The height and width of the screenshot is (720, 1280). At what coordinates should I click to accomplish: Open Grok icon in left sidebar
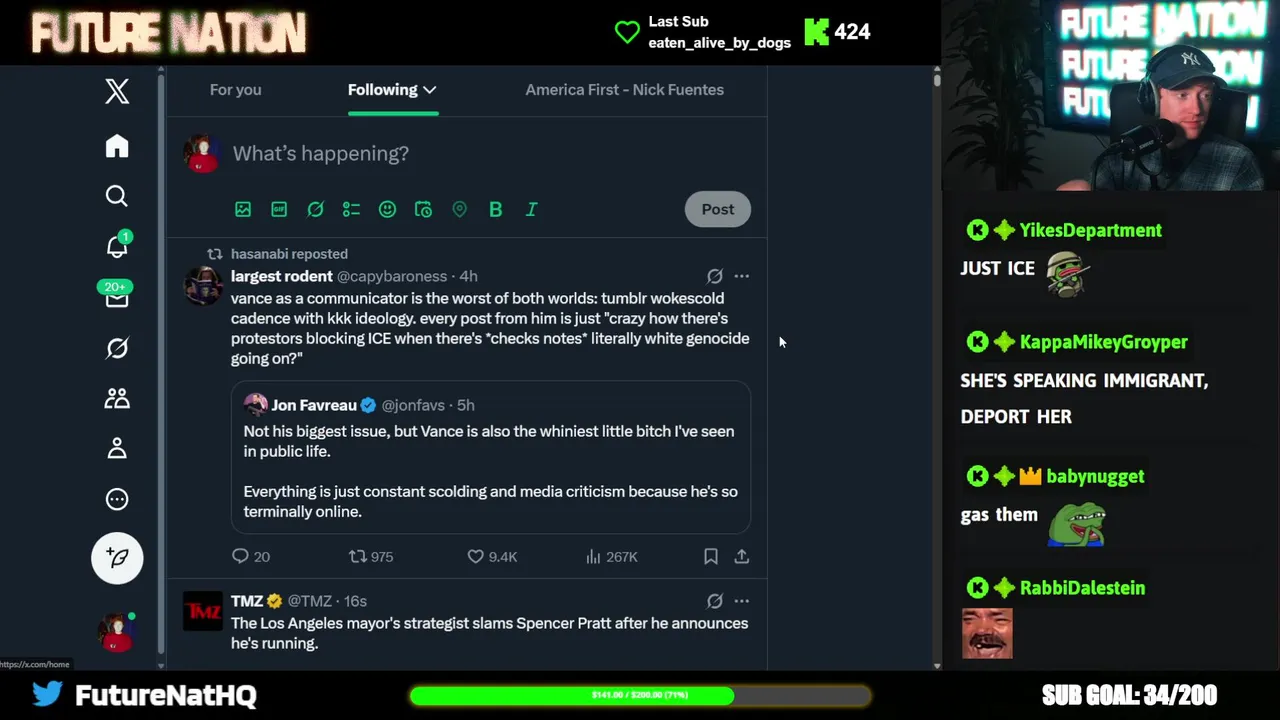[117, 348]
